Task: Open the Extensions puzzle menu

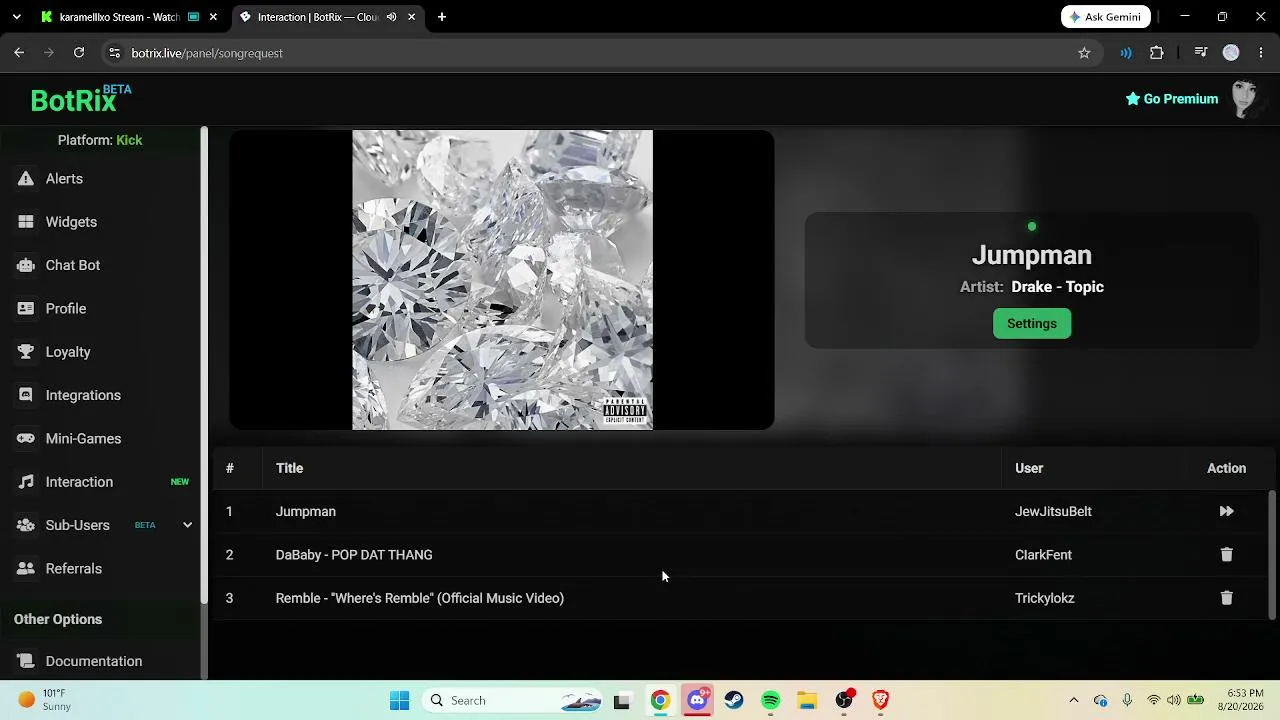Action: coord(1157,53)
